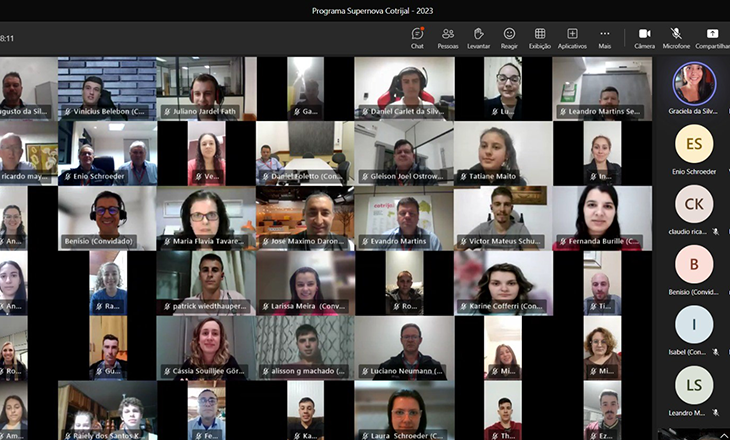Click muted mic icon on Karine Cofferri tile
Image resolution: width=730 pixels, height=440 pixels.
464,306
